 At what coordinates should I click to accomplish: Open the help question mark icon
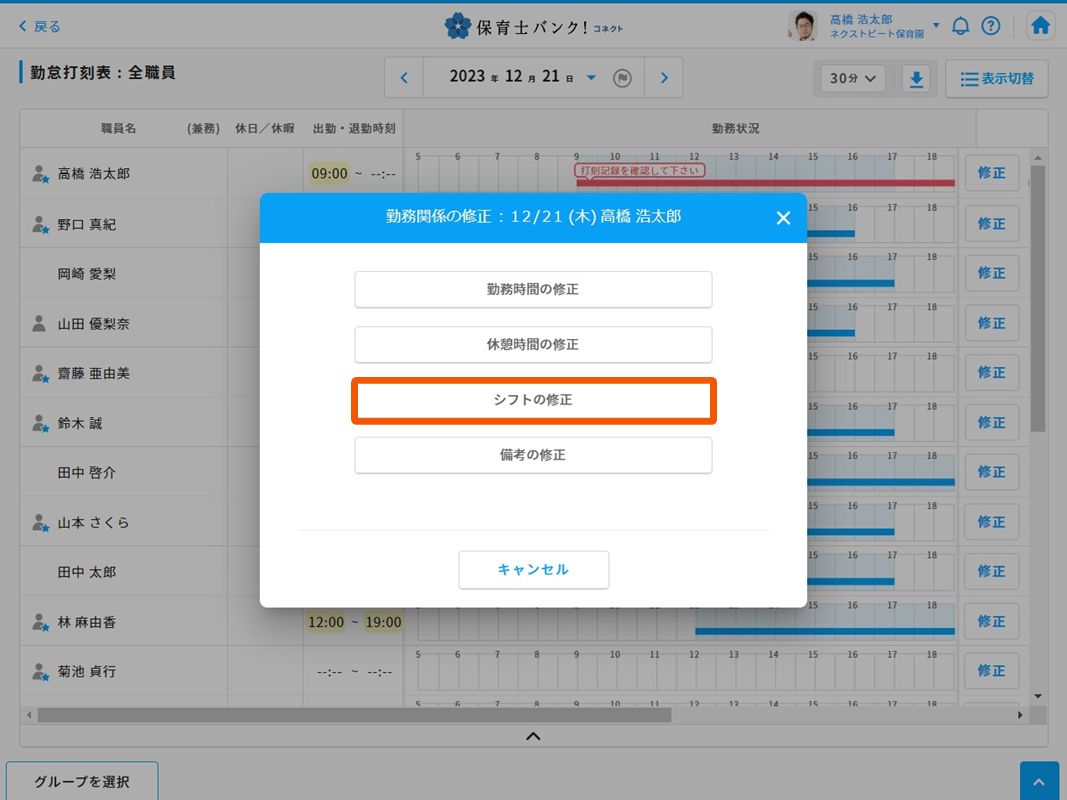(990, 26)
